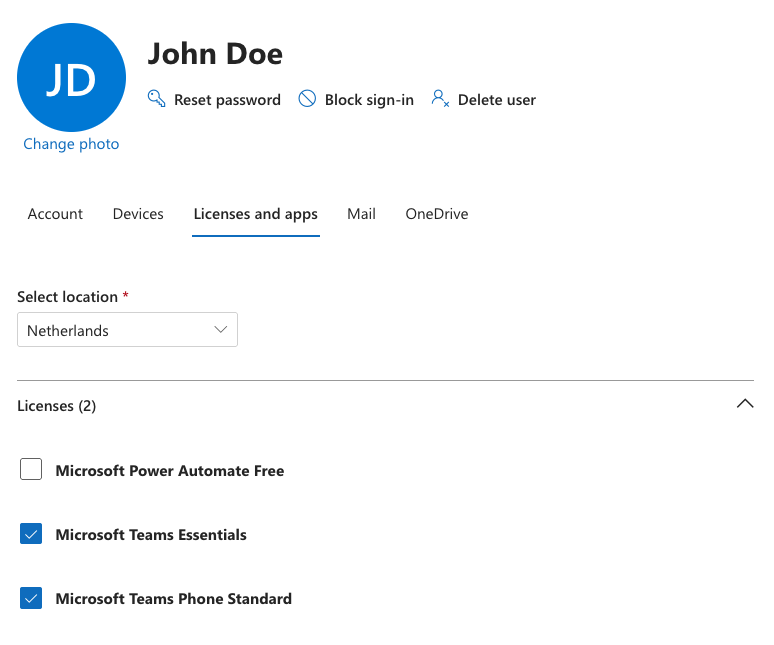This screenshot has width=774, height=645.
Task: Click the John Doe name heading
Action: [x=215, y=53]
